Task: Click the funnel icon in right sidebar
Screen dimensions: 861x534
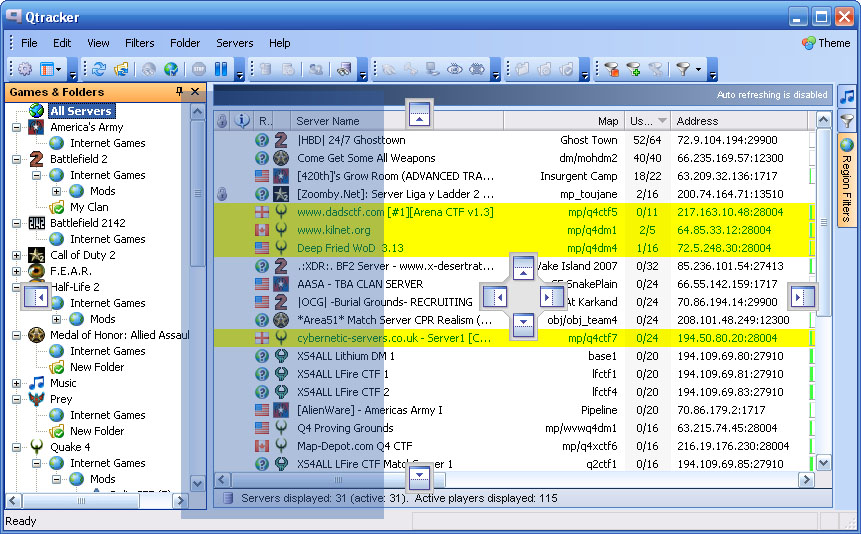Action: point(847,120)
